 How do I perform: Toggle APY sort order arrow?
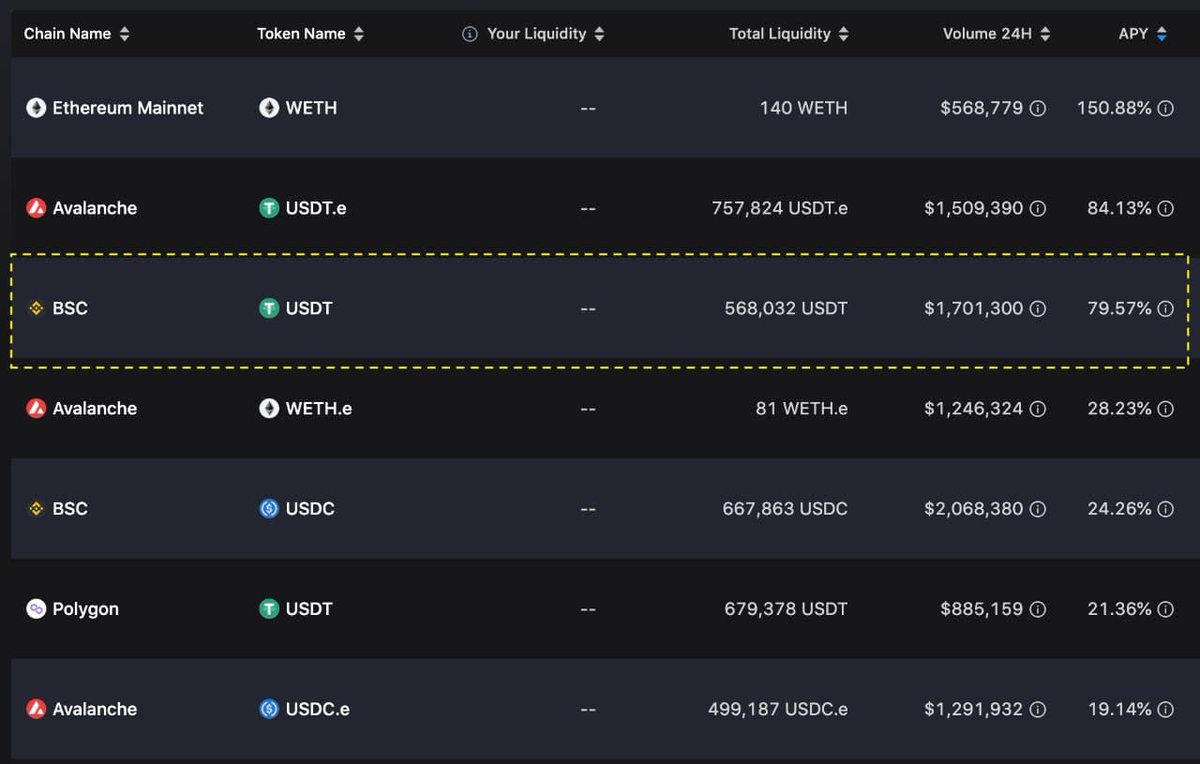coord(1161,34)
